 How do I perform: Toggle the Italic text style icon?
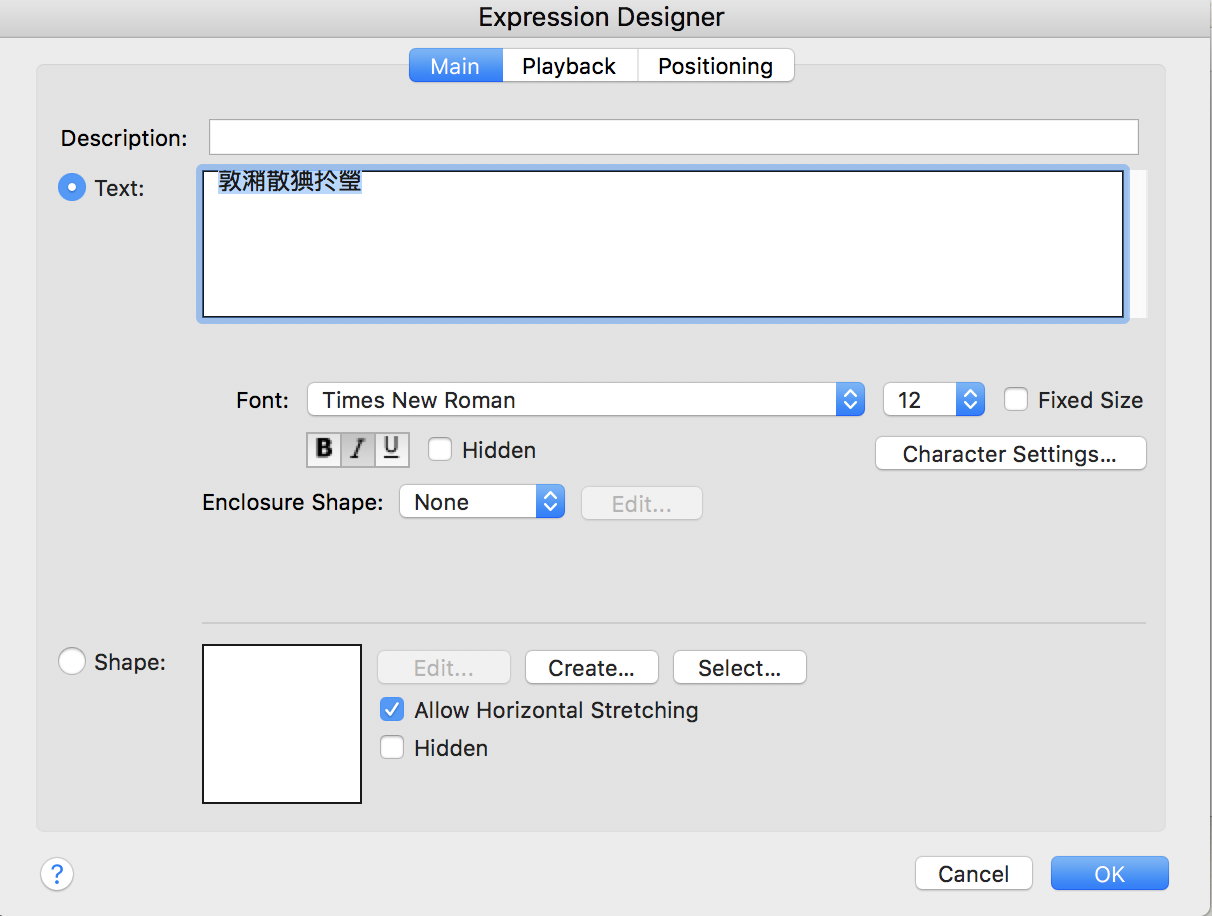click(x=358, y=450)
